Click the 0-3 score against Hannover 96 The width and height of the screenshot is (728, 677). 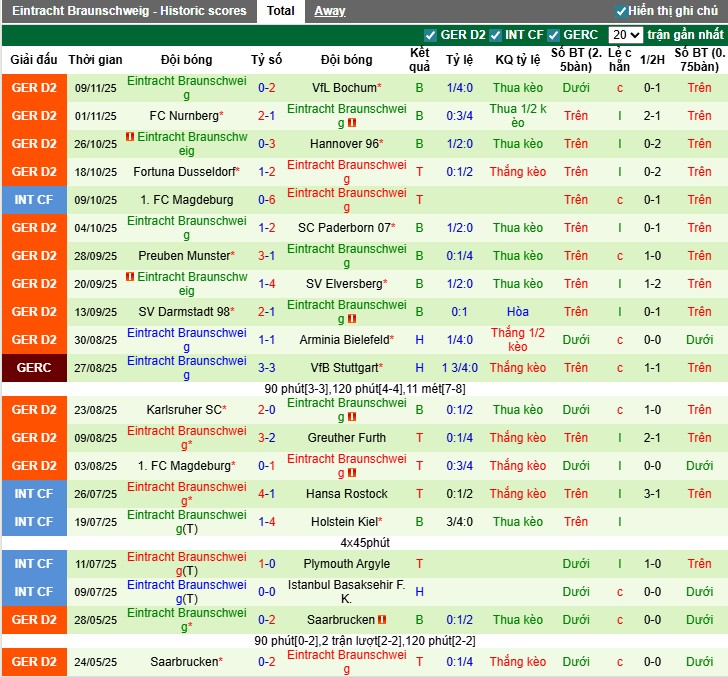(x=266, y=144)
